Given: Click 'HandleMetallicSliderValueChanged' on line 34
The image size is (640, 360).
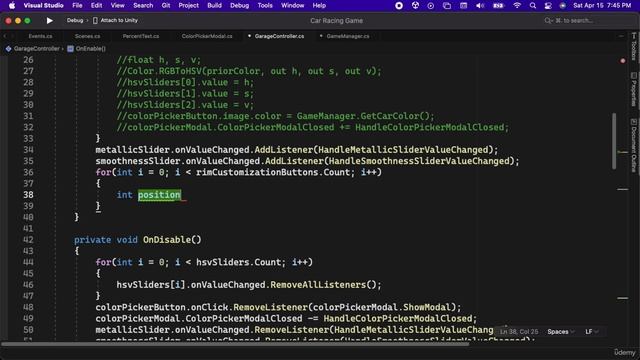Looking at the screenshot, I should (x=403, y=150).
